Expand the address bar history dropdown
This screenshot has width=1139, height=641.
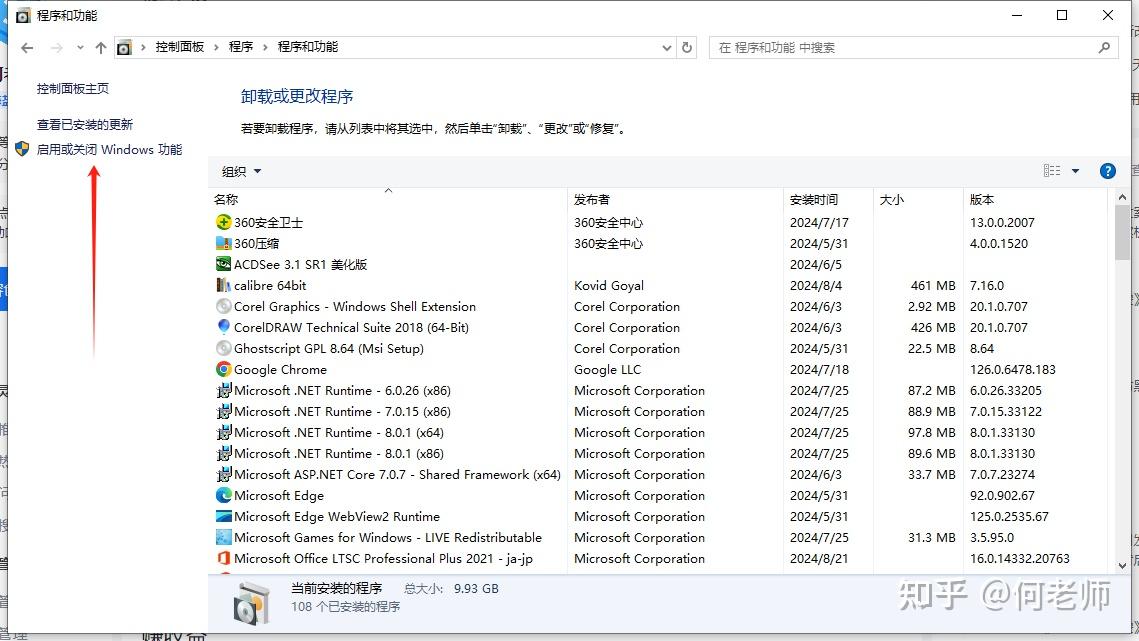pyautogui.click(x=667, y=47)
